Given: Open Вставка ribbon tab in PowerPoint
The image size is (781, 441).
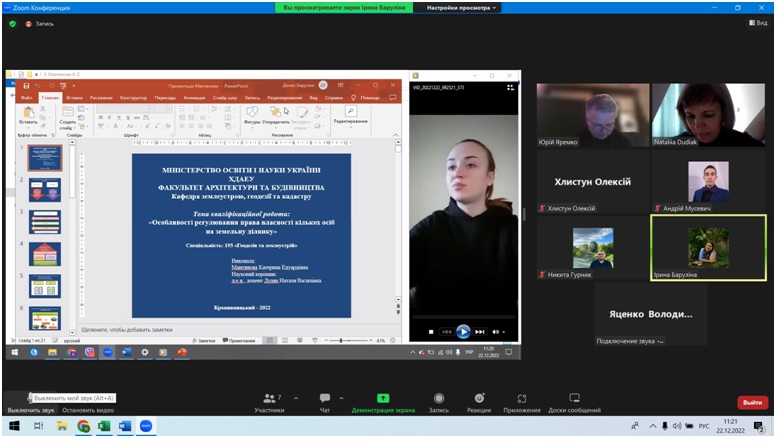Looking at the screenshot, I should point(74,98).
